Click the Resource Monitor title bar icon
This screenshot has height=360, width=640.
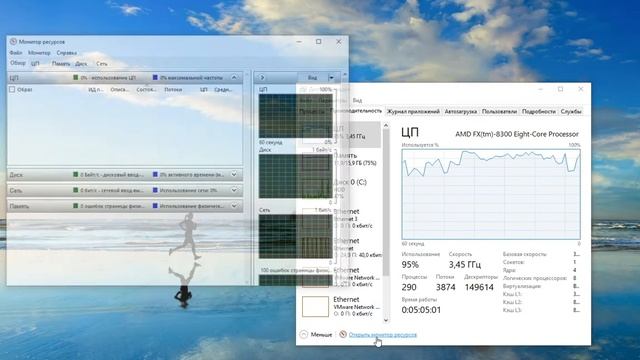pyautogui.click(x=13, y=42)
